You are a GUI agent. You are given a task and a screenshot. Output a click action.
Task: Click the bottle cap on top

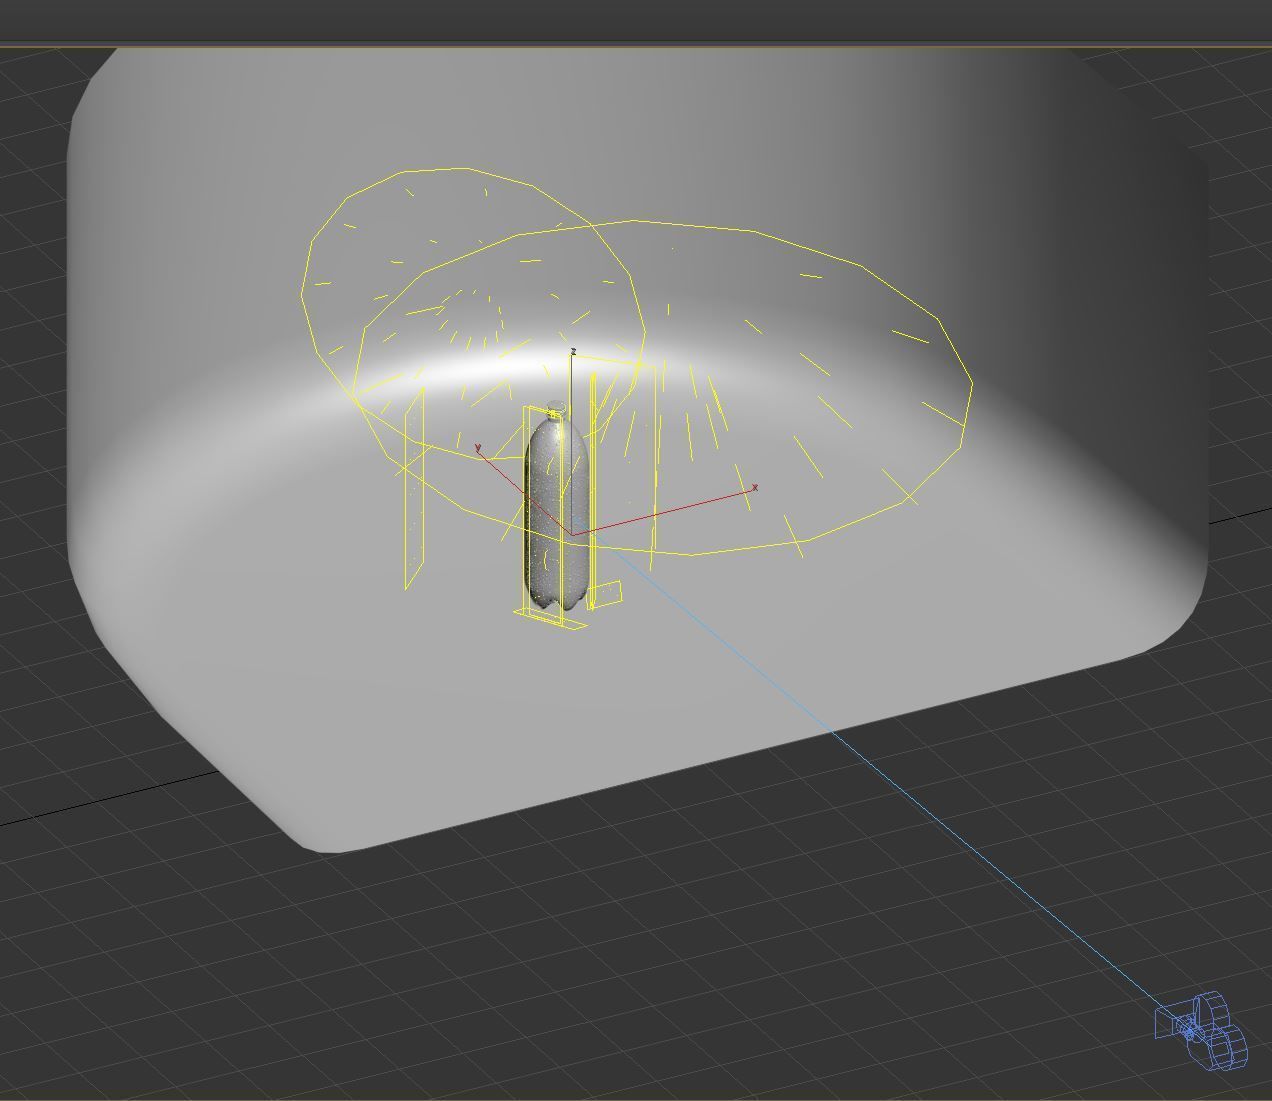pyautogui.click(x=555, y=408)
